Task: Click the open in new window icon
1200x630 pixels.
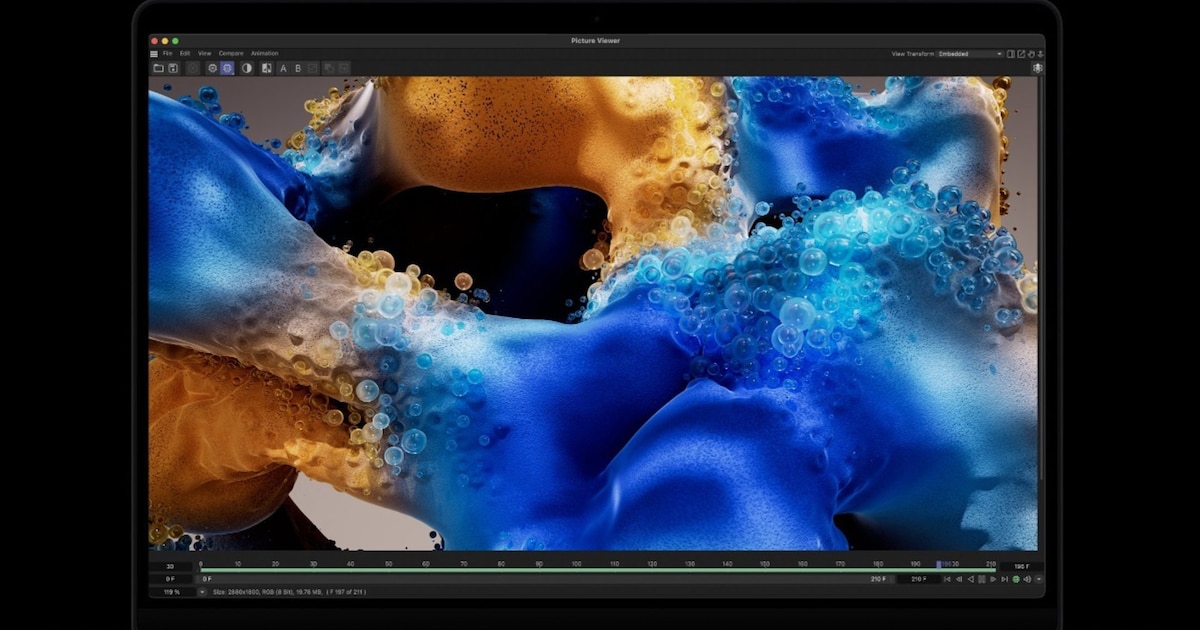Action: pos(1021,54)
